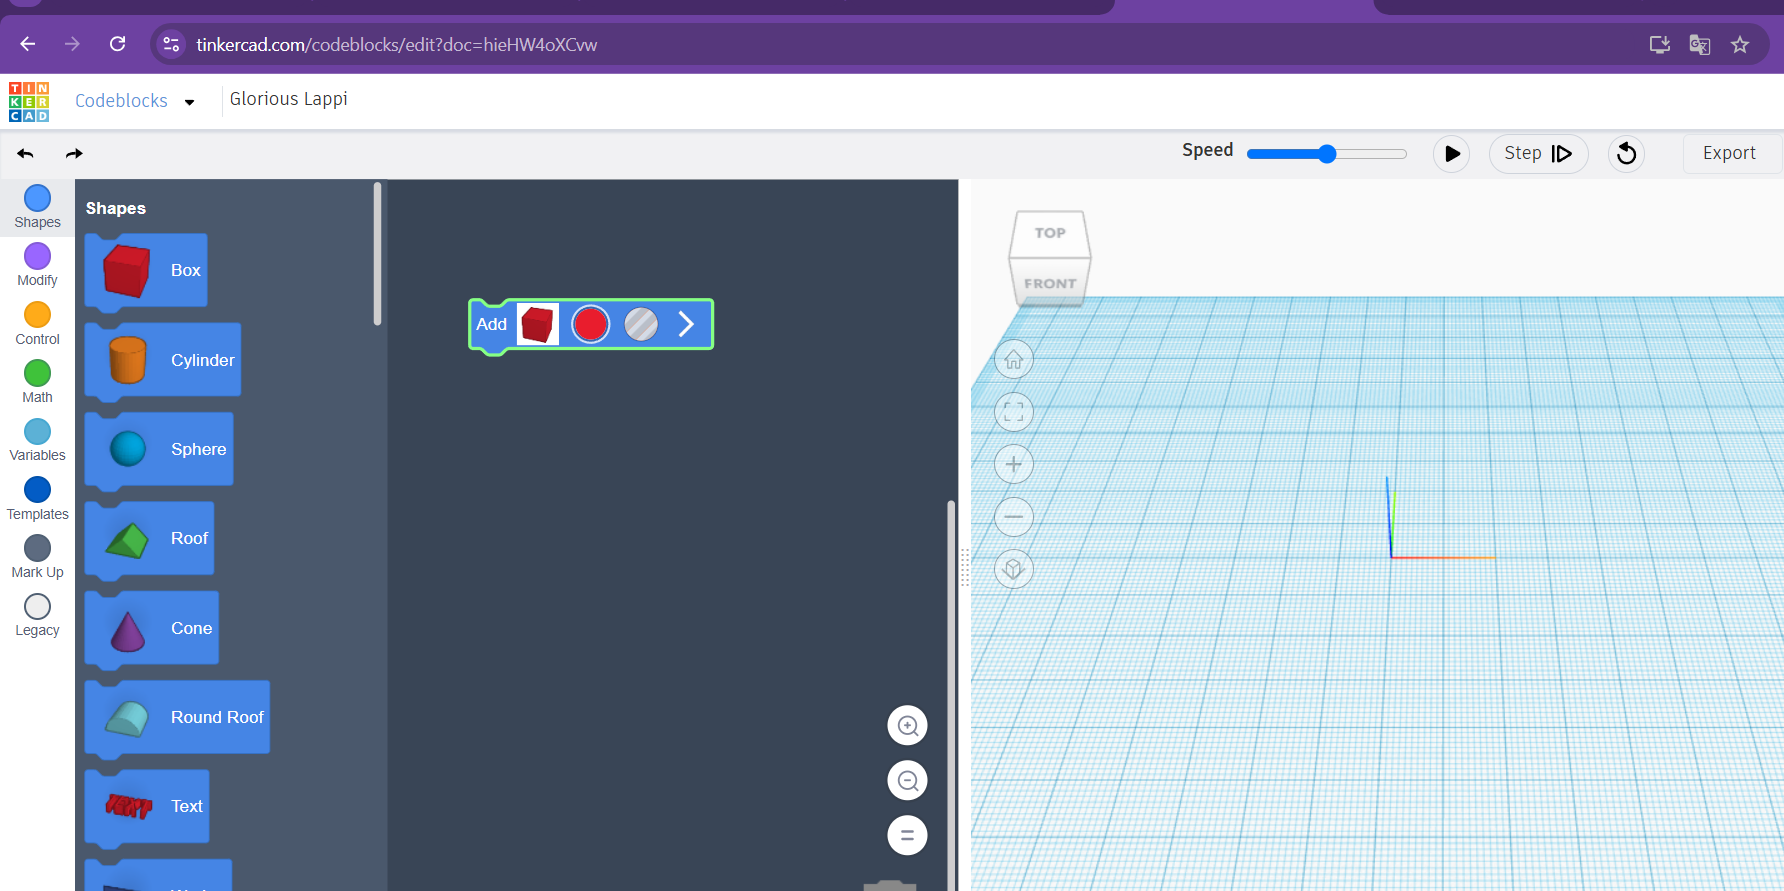Select the Variables category
The image size is (1784, 891).
(x=37, y=441)
